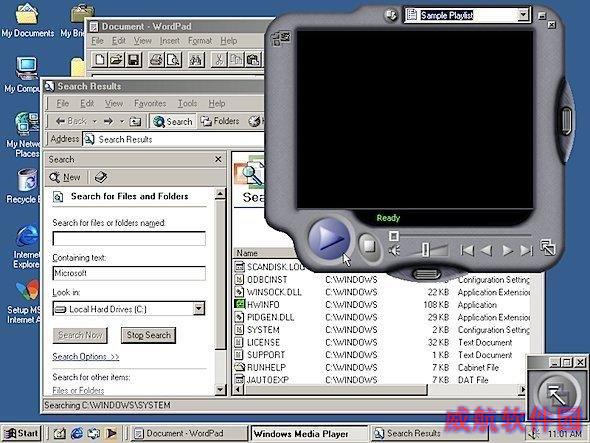Open the My Documents desktop icon
Viewport: 590px width, 443px height.
[27, 20]
